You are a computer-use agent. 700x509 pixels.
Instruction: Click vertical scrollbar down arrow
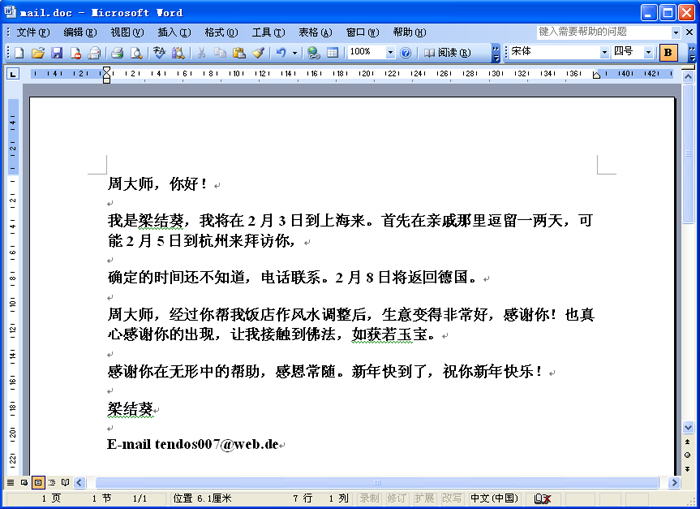click(x=688, y=427)
